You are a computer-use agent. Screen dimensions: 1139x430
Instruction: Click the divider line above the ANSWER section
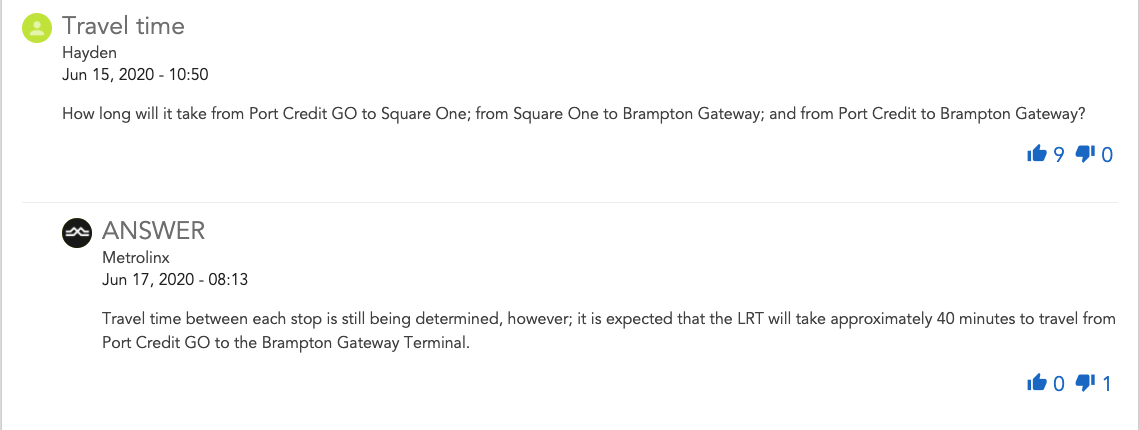click(x=590, y=203)
